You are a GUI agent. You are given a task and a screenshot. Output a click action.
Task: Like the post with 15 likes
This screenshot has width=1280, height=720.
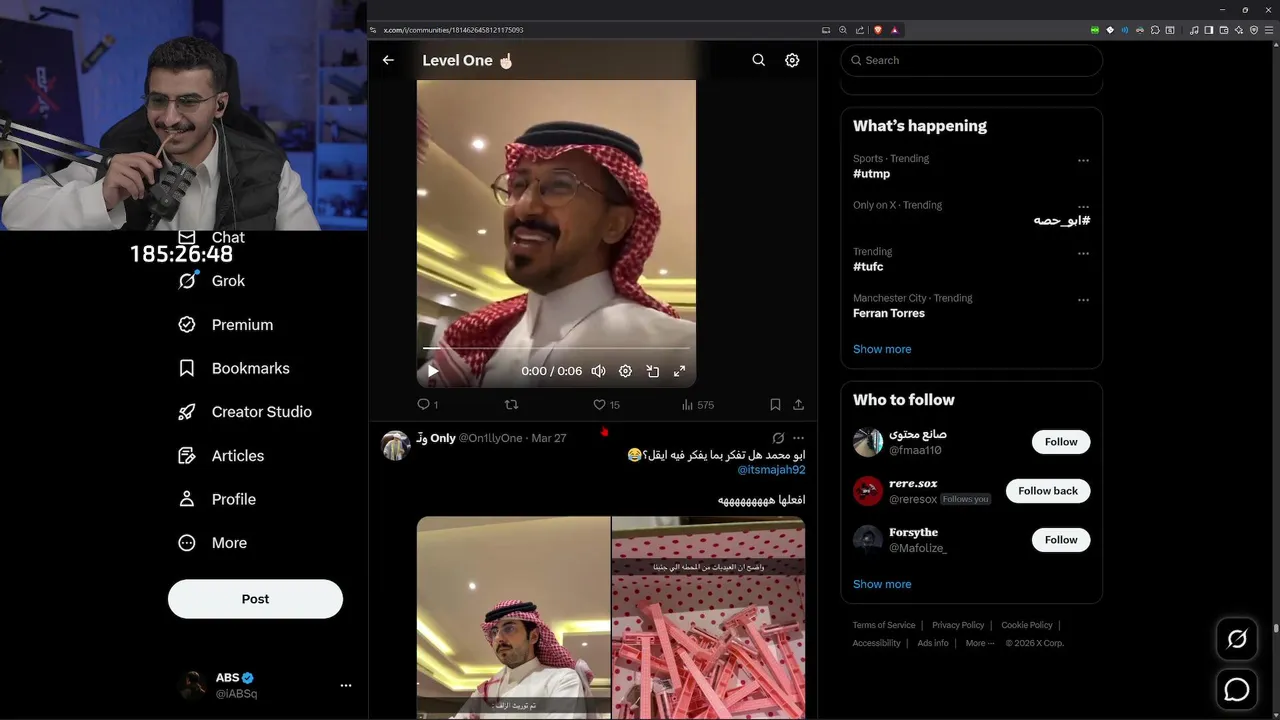[x=606, y=405]
